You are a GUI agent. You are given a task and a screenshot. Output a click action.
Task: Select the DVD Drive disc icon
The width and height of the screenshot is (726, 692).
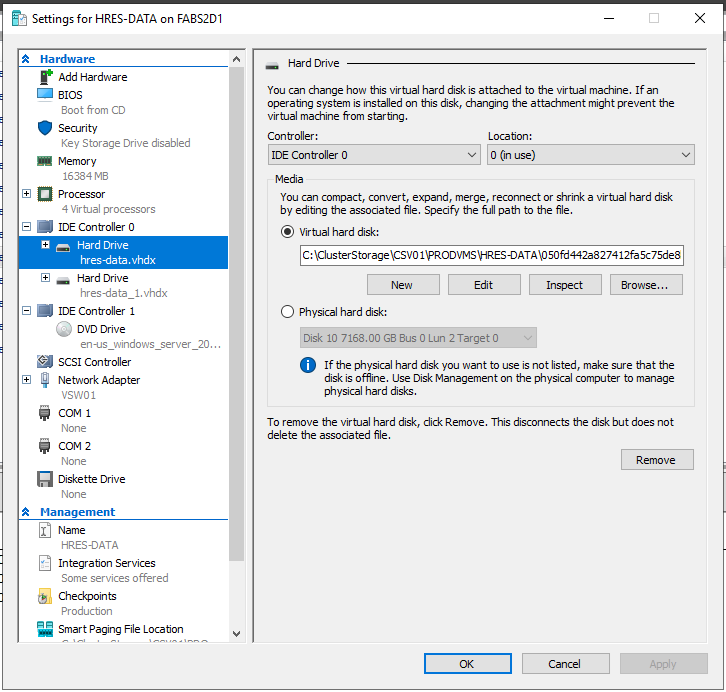tap(64, 328)
